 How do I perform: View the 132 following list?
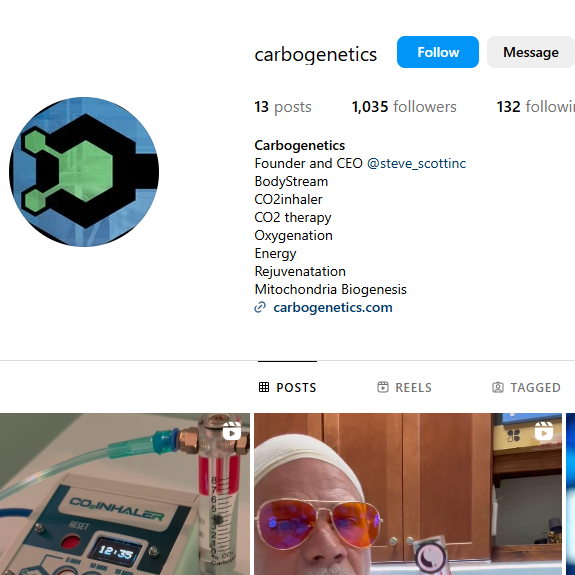[x=535, y=107]
